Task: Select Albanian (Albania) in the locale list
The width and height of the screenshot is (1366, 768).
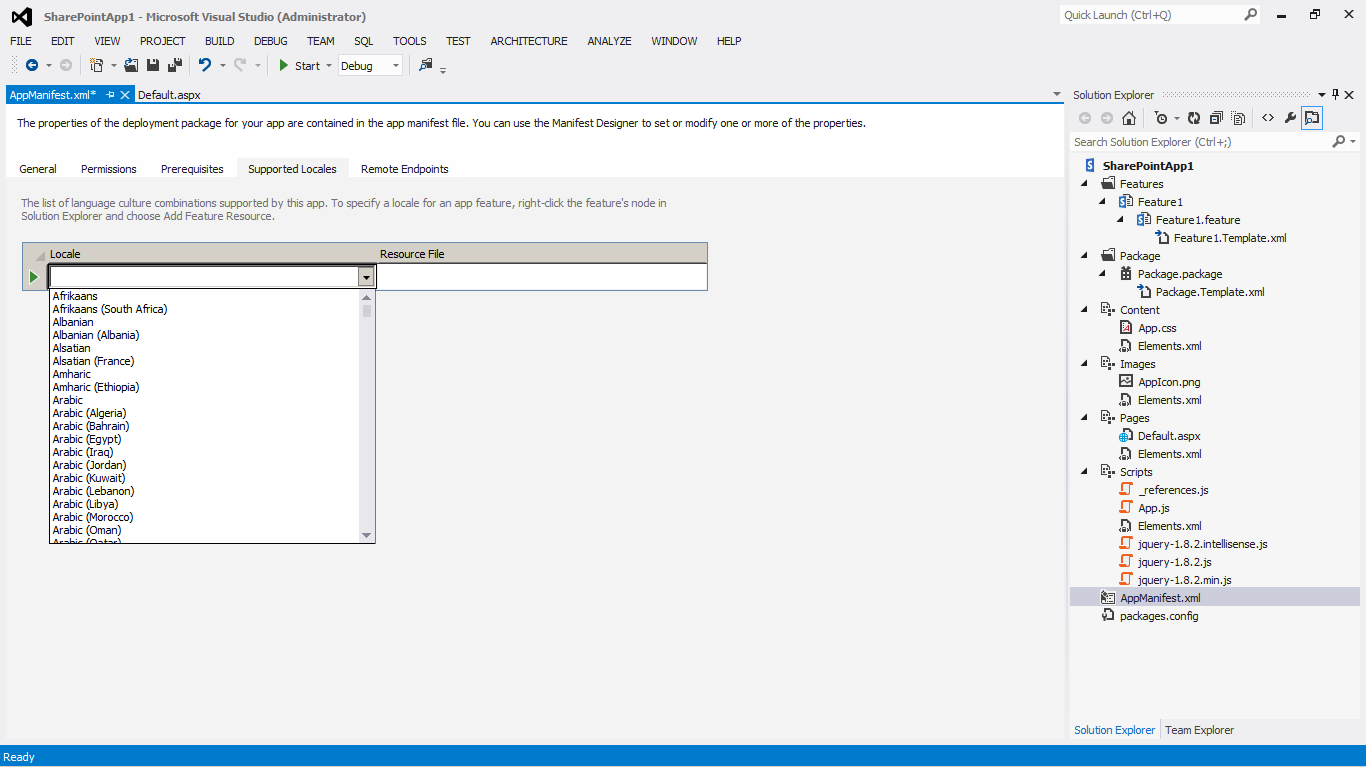Action: tap(96, 335)
